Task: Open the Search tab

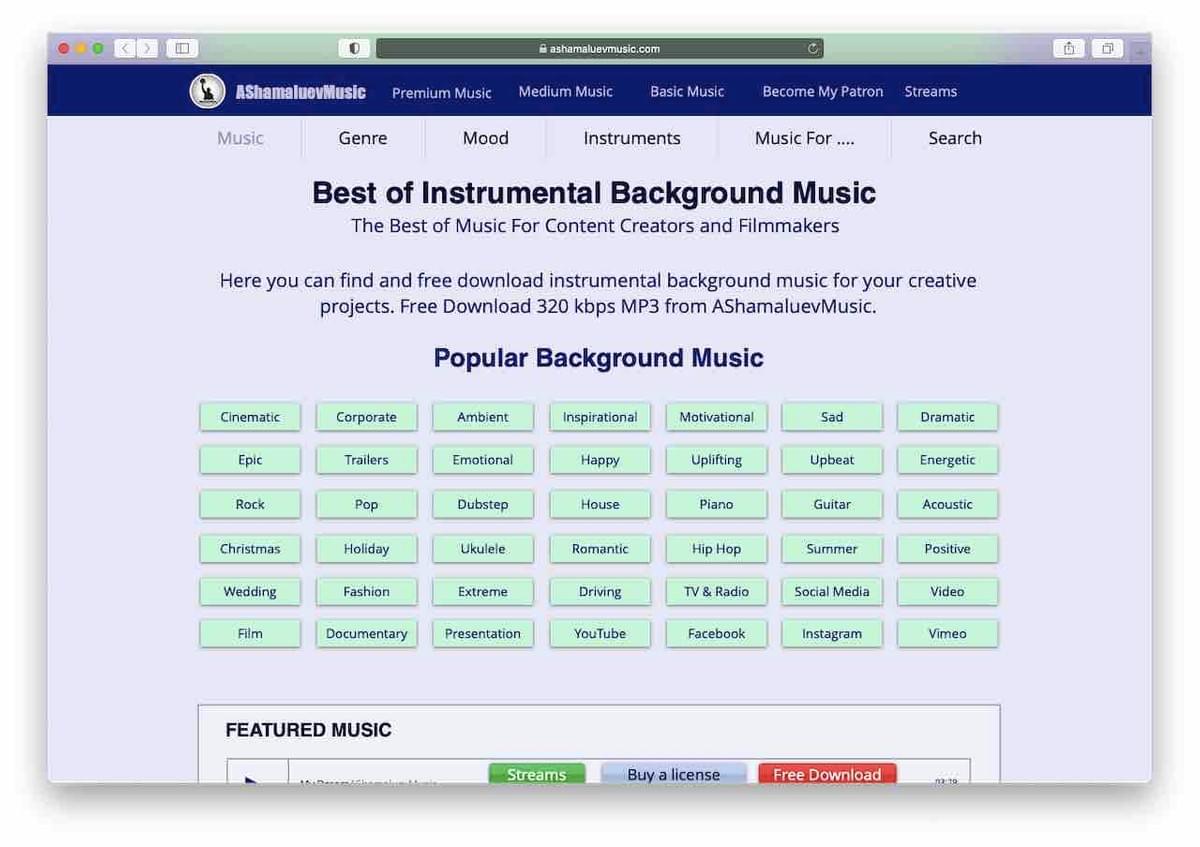Action: pyautogui.click(x=955, y=138)
